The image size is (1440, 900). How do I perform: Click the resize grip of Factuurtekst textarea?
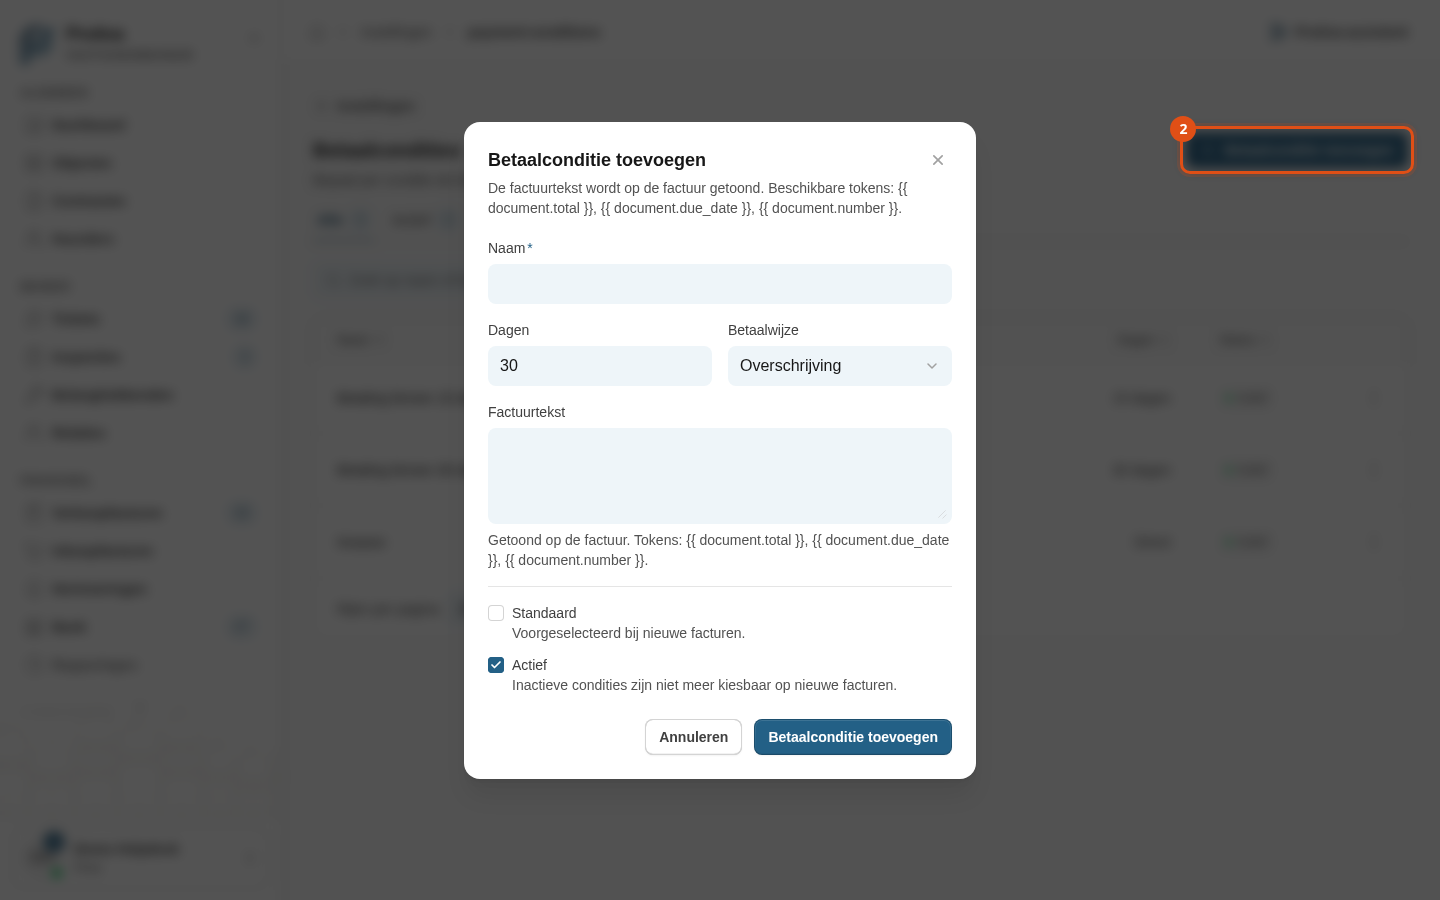(x=941, y=514)
